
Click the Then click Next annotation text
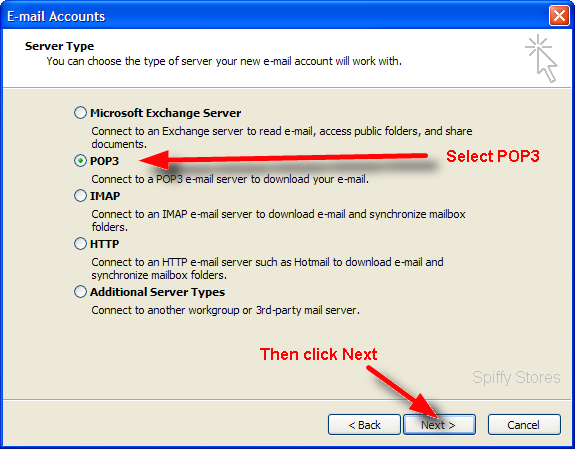(x=318, y=354)
